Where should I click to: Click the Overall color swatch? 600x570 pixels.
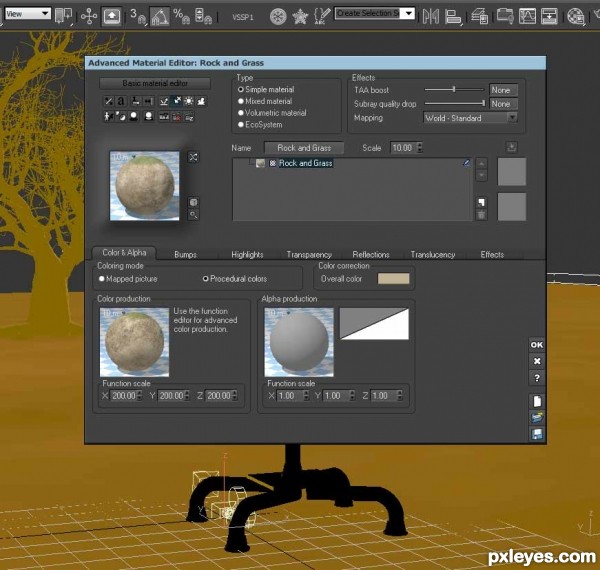tap(393, 278)
